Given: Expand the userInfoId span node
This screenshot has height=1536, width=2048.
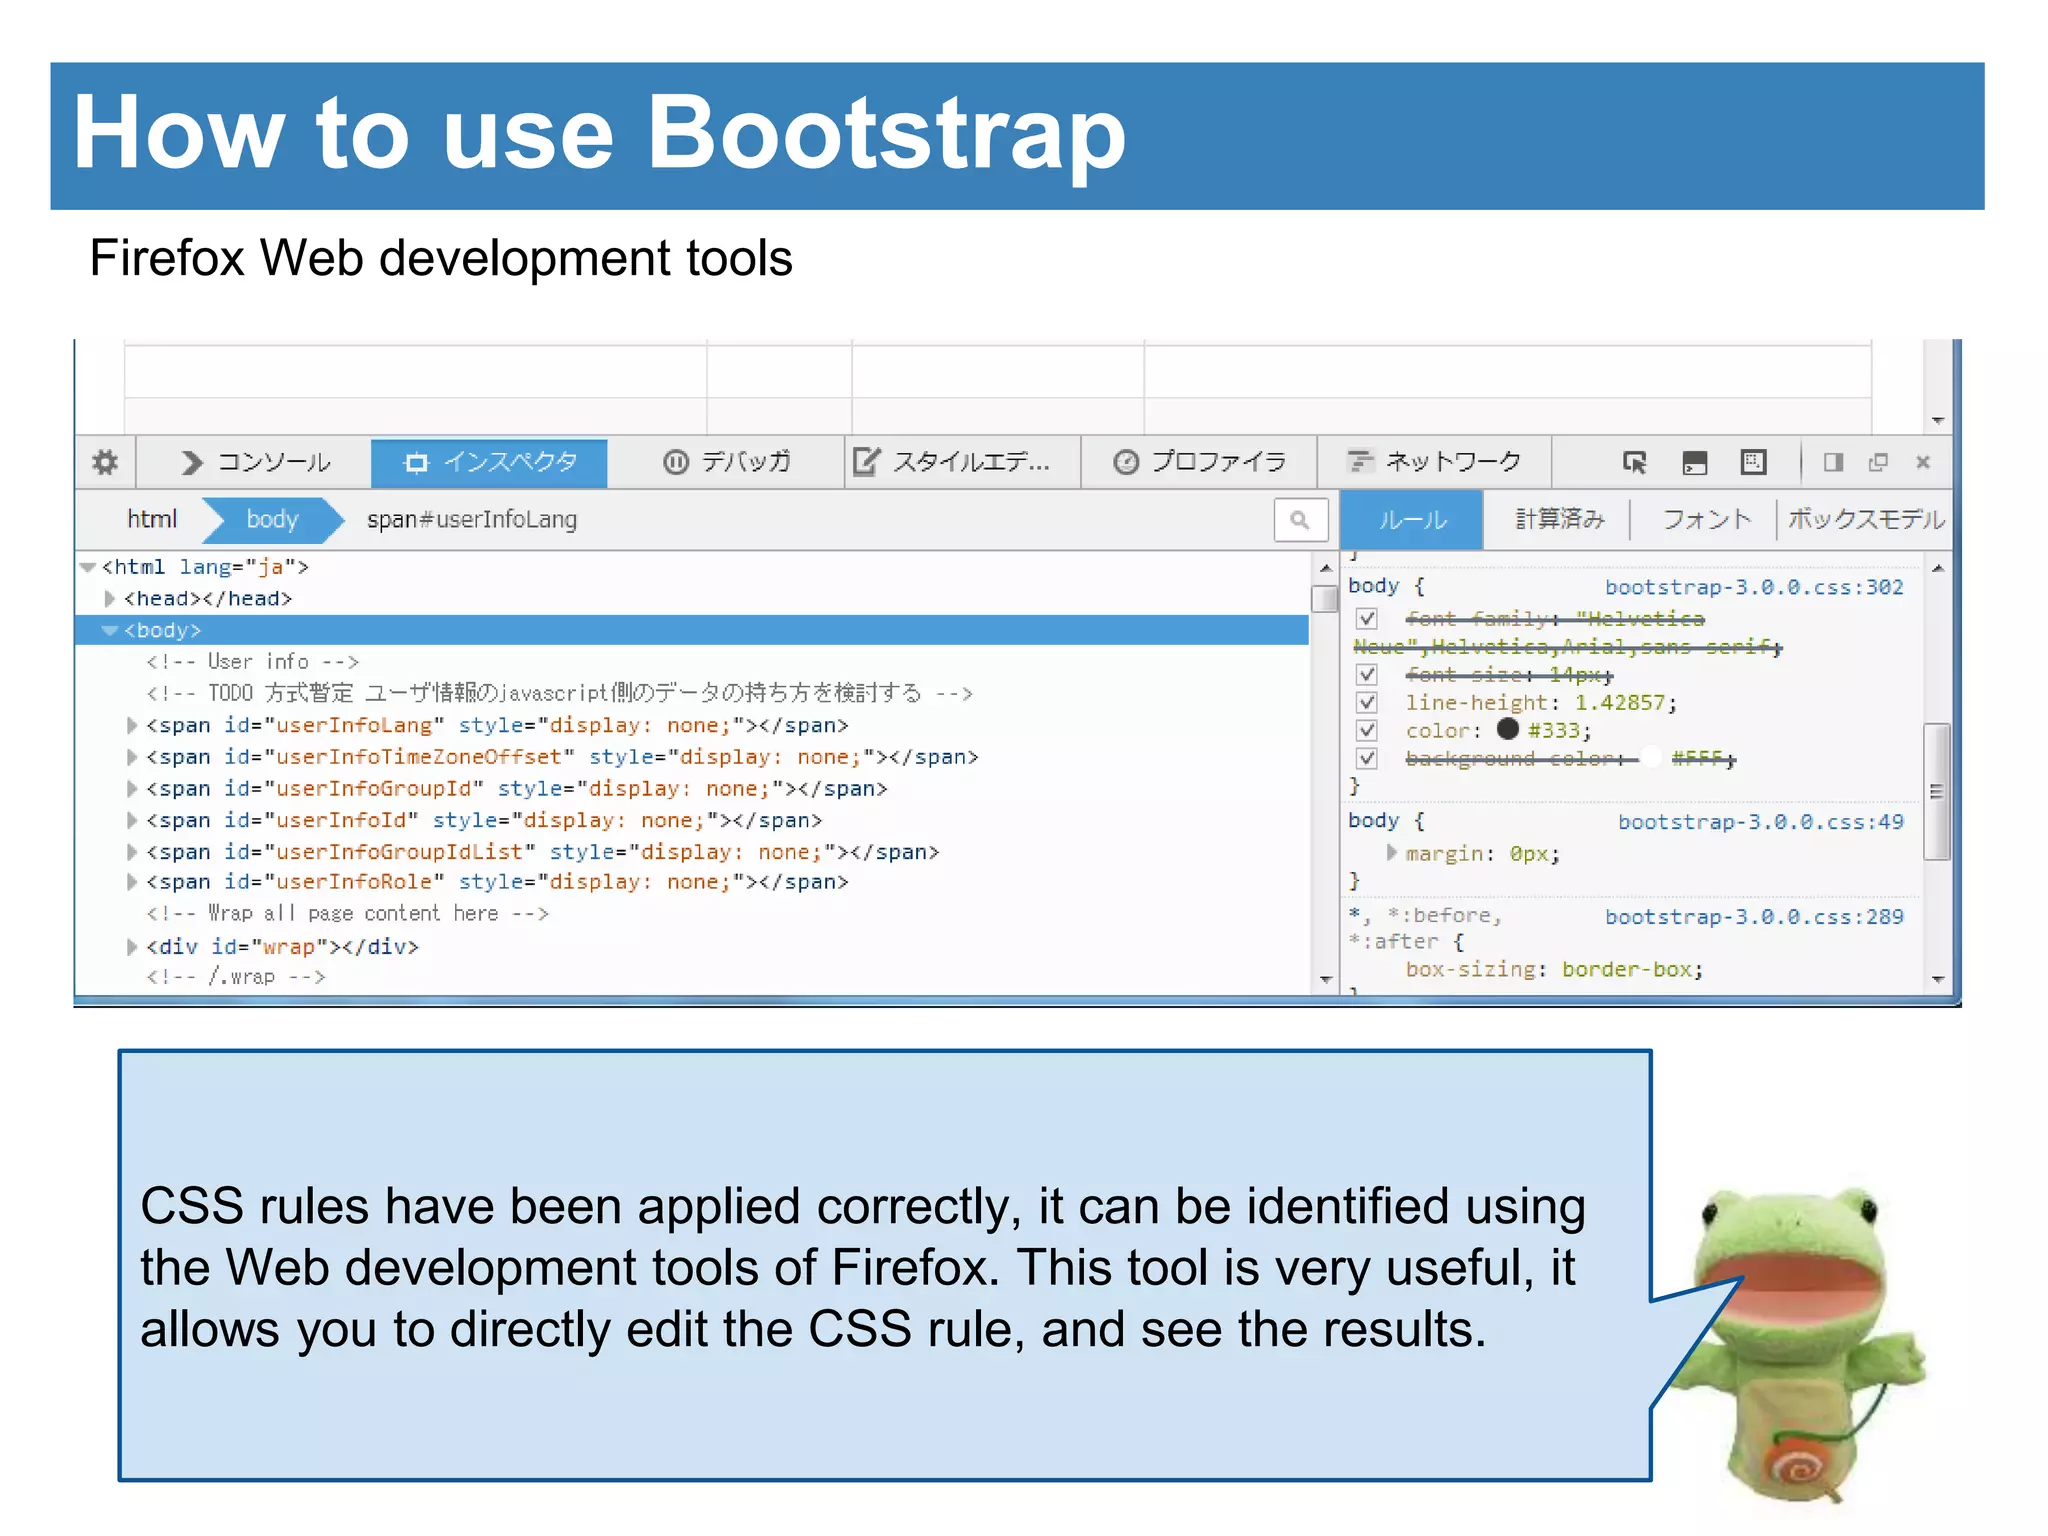Looking at the screenshot, I should [x=132, y=820].
